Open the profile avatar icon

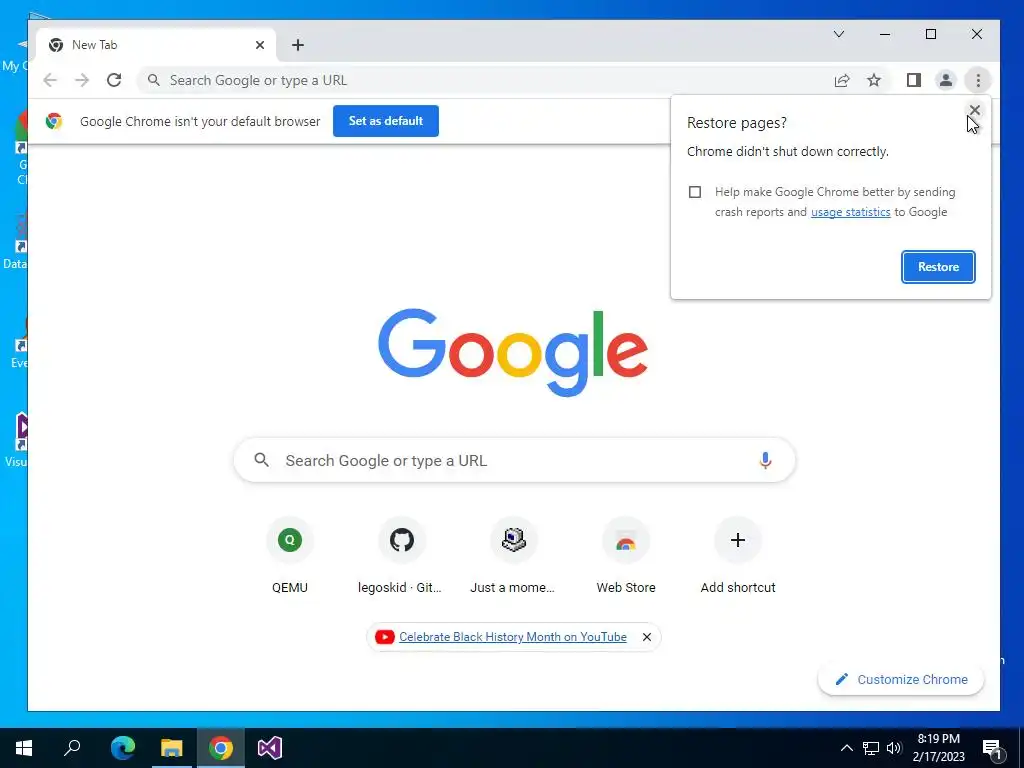click(946, 80)
